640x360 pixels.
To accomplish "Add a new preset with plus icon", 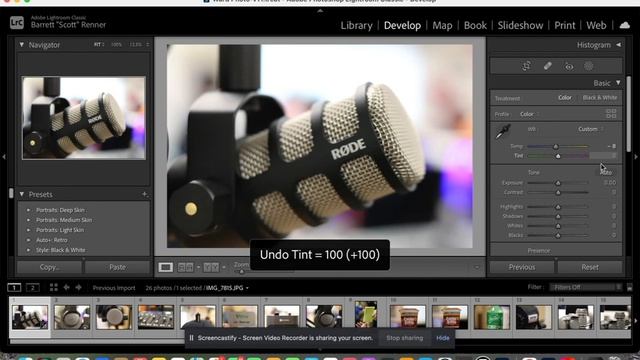I will click(x=144, y=194).
